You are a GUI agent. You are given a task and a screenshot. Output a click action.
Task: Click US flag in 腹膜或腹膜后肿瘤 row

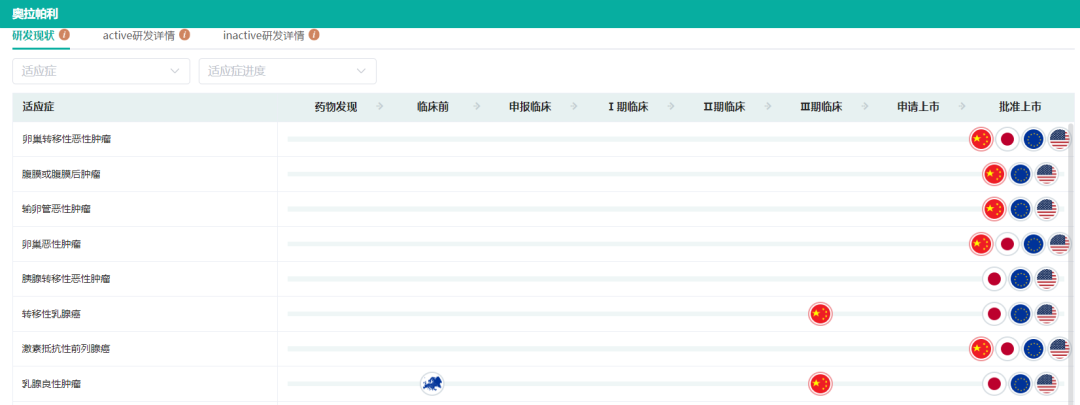click(x=1046, y=174)
